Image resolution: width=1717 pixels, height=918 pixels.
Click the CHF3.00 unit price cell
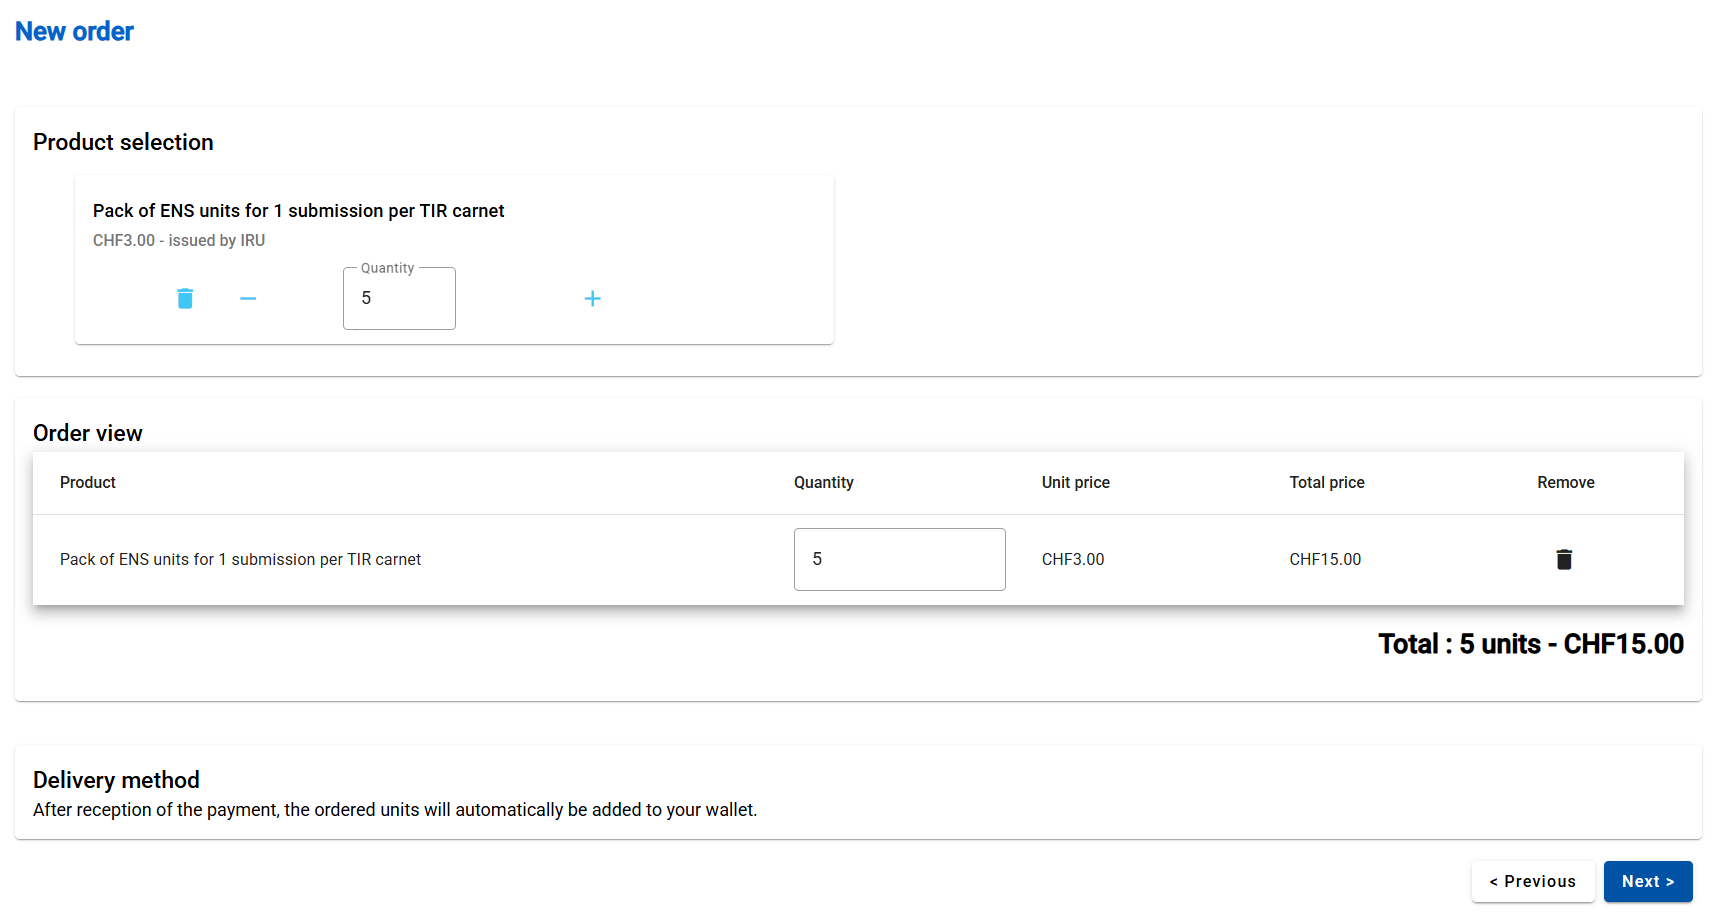(1072, 560)
